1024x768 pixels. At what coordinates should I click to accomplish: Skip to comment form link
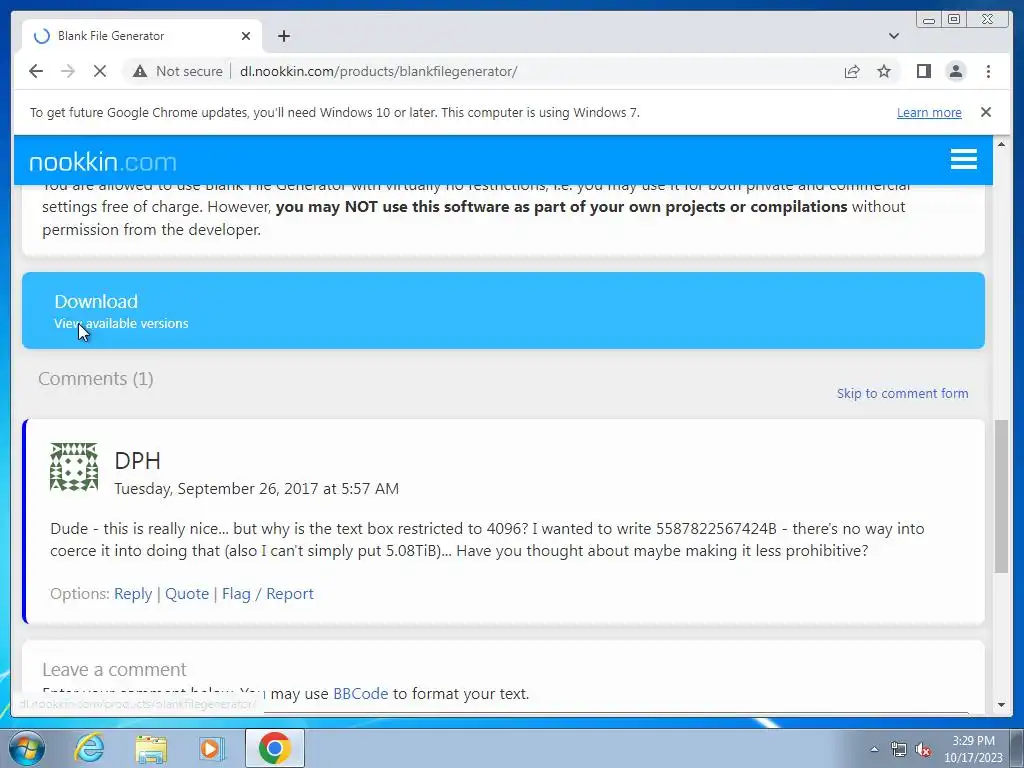click(x=903, y=393)
